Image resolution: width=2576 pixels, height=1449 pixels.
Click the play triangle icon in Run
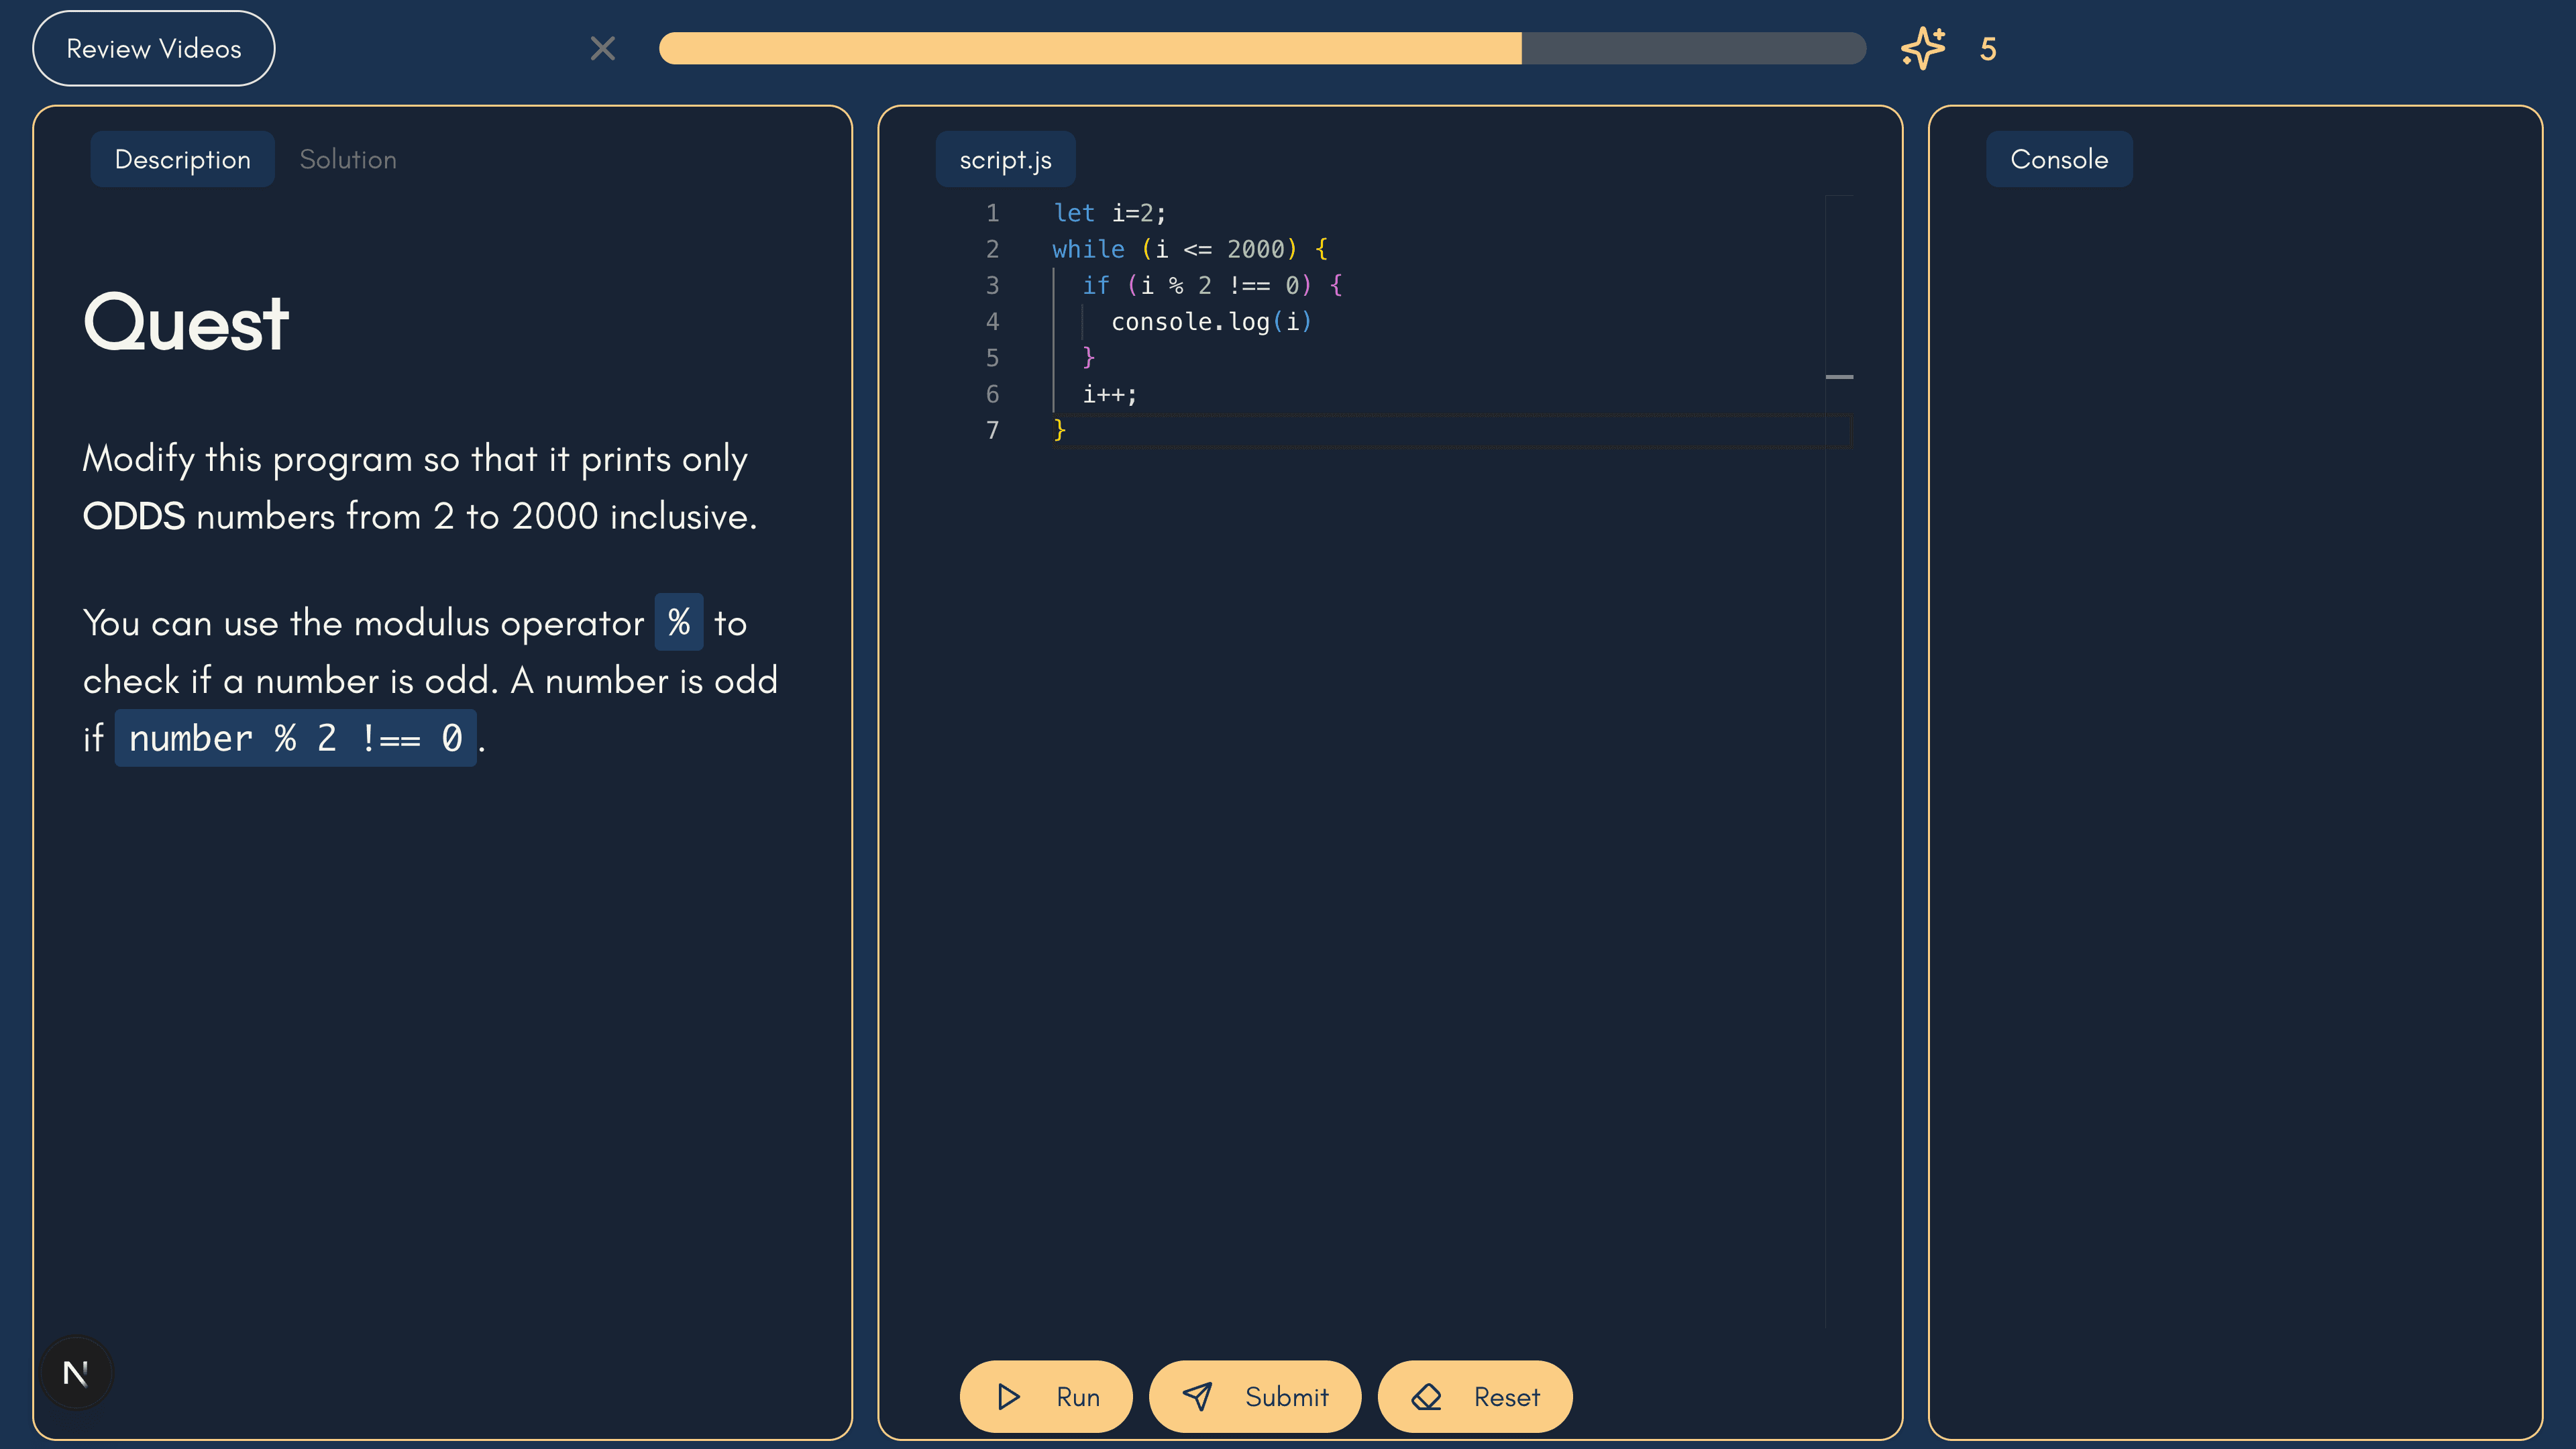[1009, 1396]
